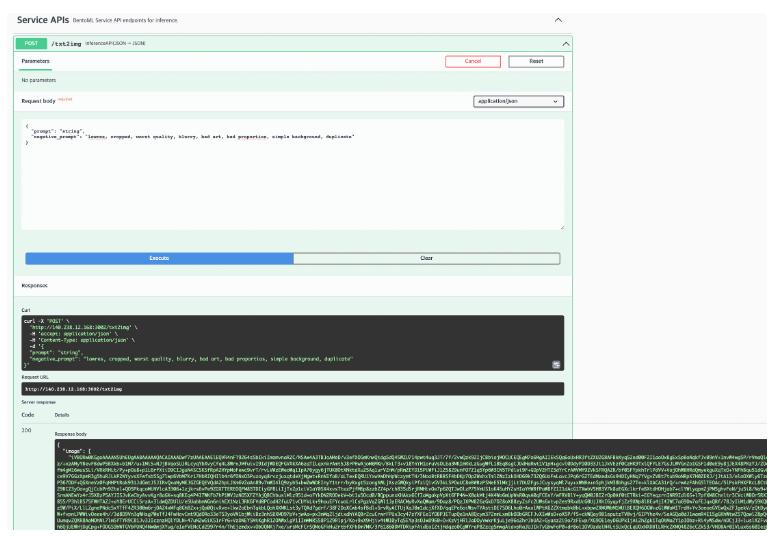Copy the curl command with clipboard icon
Screen dimensions: 779x536
pyautogui.click(x=556, y=365)
